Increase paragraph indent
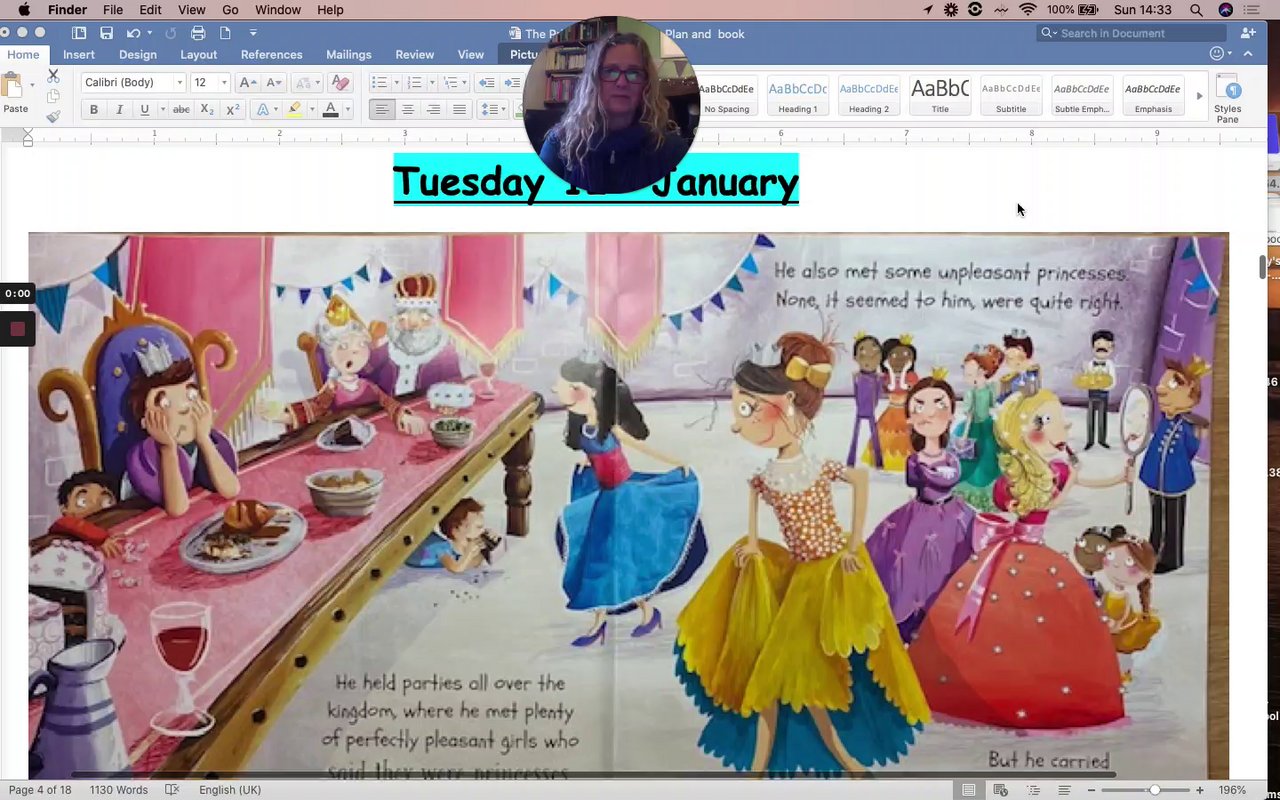 tap(512, 83)
